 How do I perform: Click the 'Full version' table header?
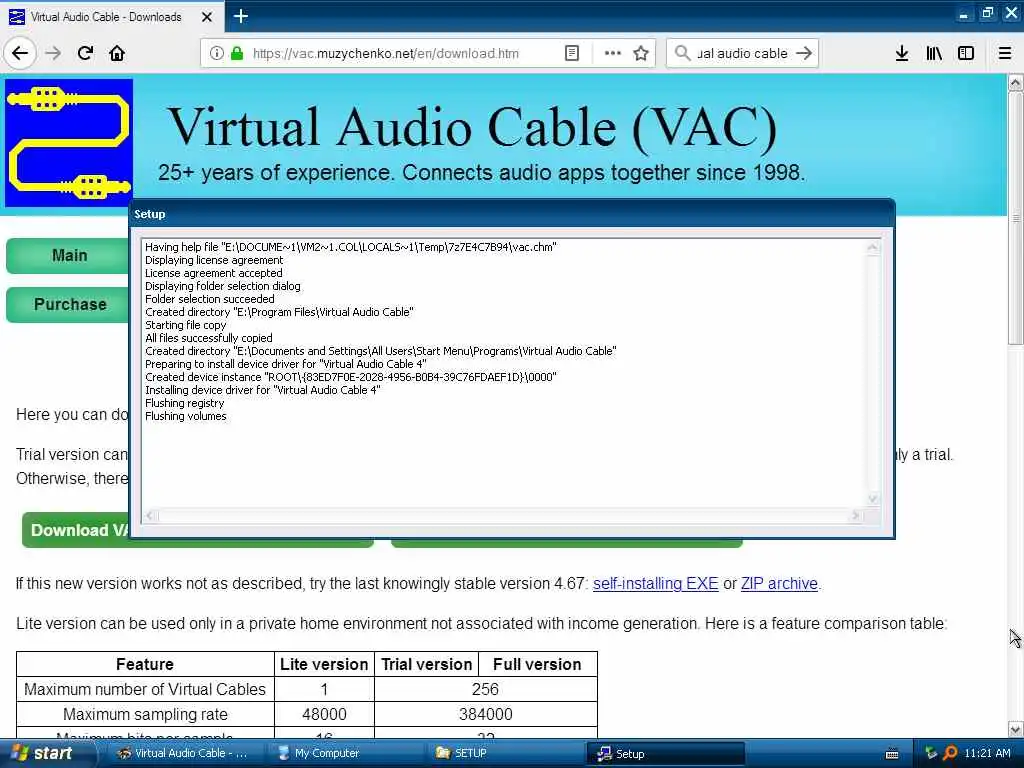click(537, 664)
